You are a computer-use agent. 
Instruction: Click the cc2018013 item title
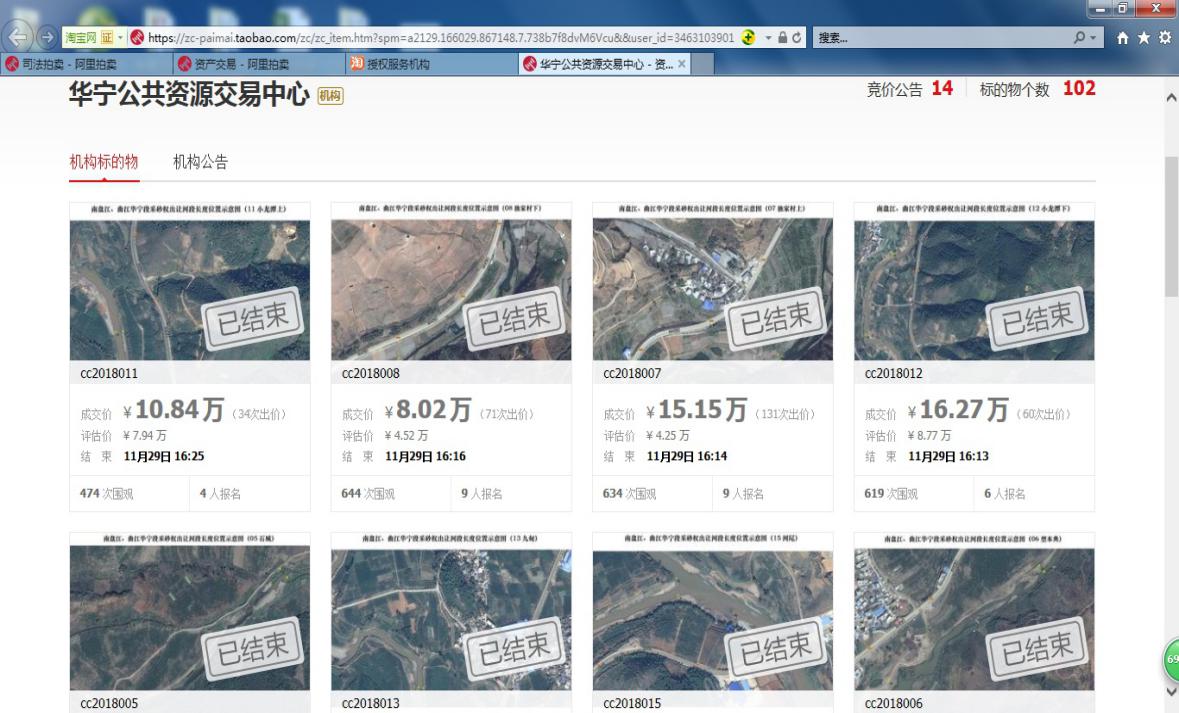pos(371,703)
